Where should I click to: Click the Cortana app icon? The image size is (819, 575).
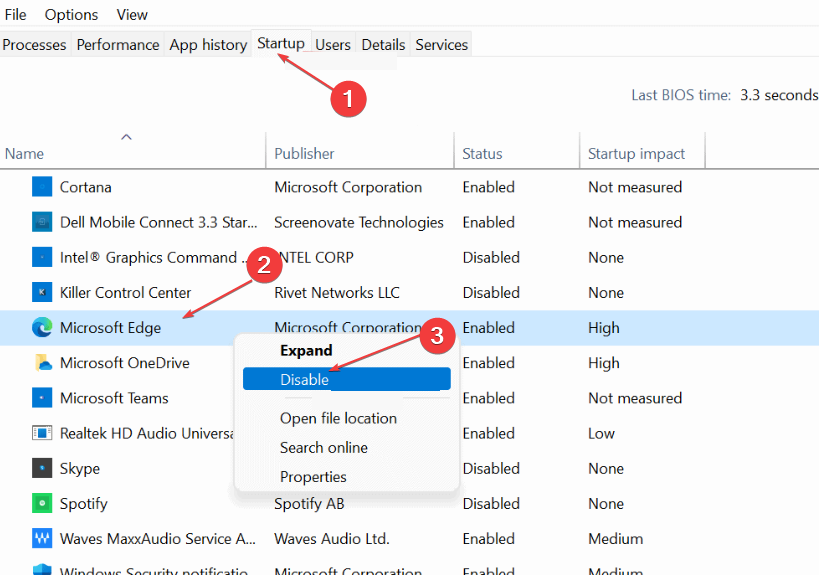click(42, 187)
